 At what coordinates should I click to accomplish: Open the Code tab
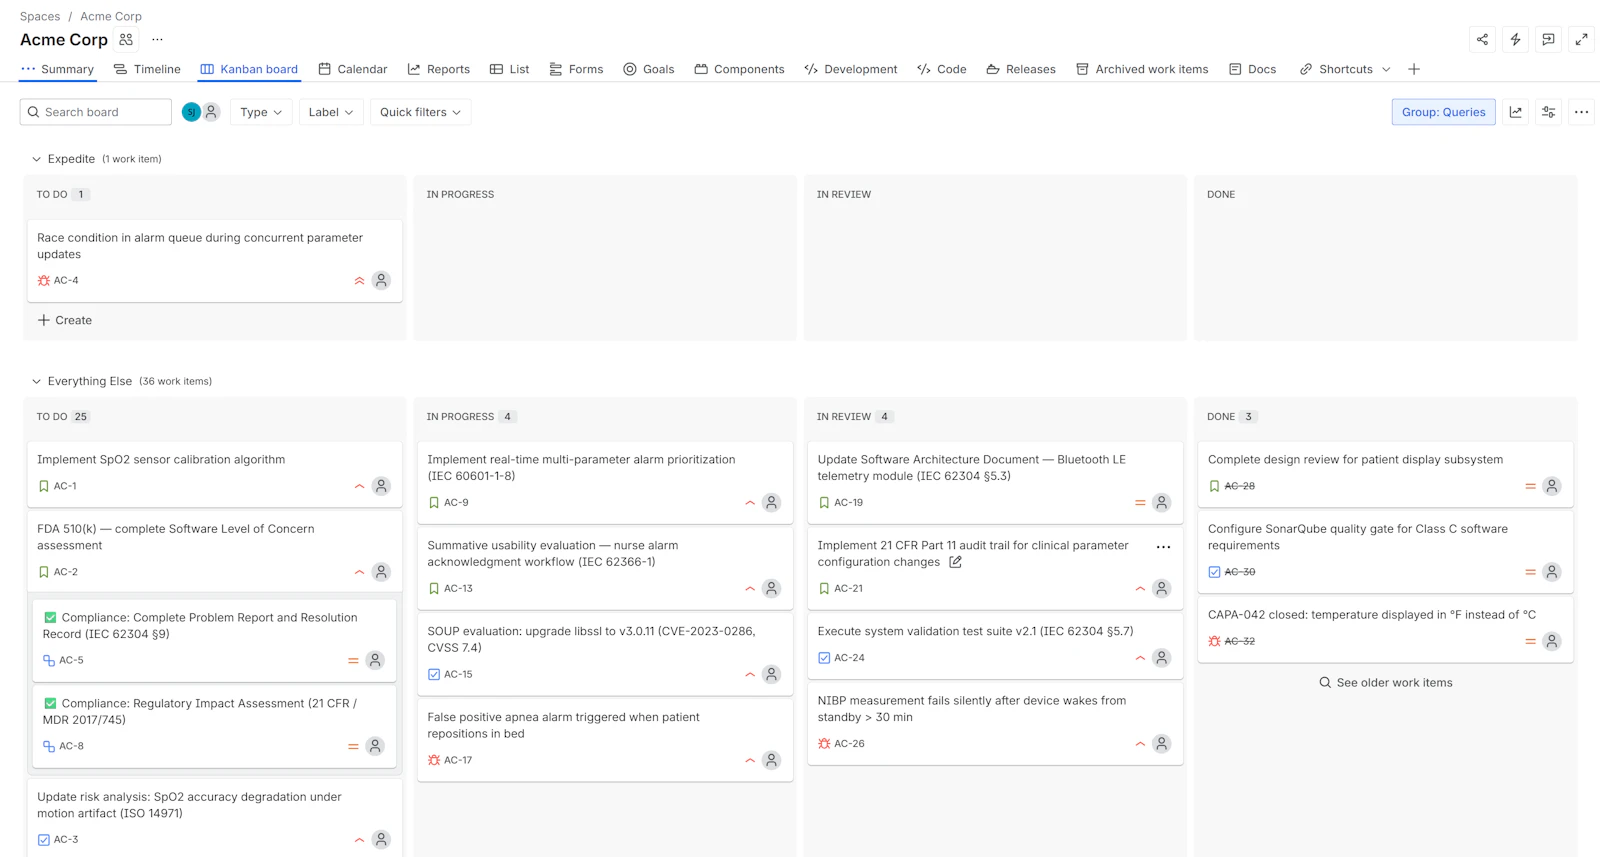point(942,69)
